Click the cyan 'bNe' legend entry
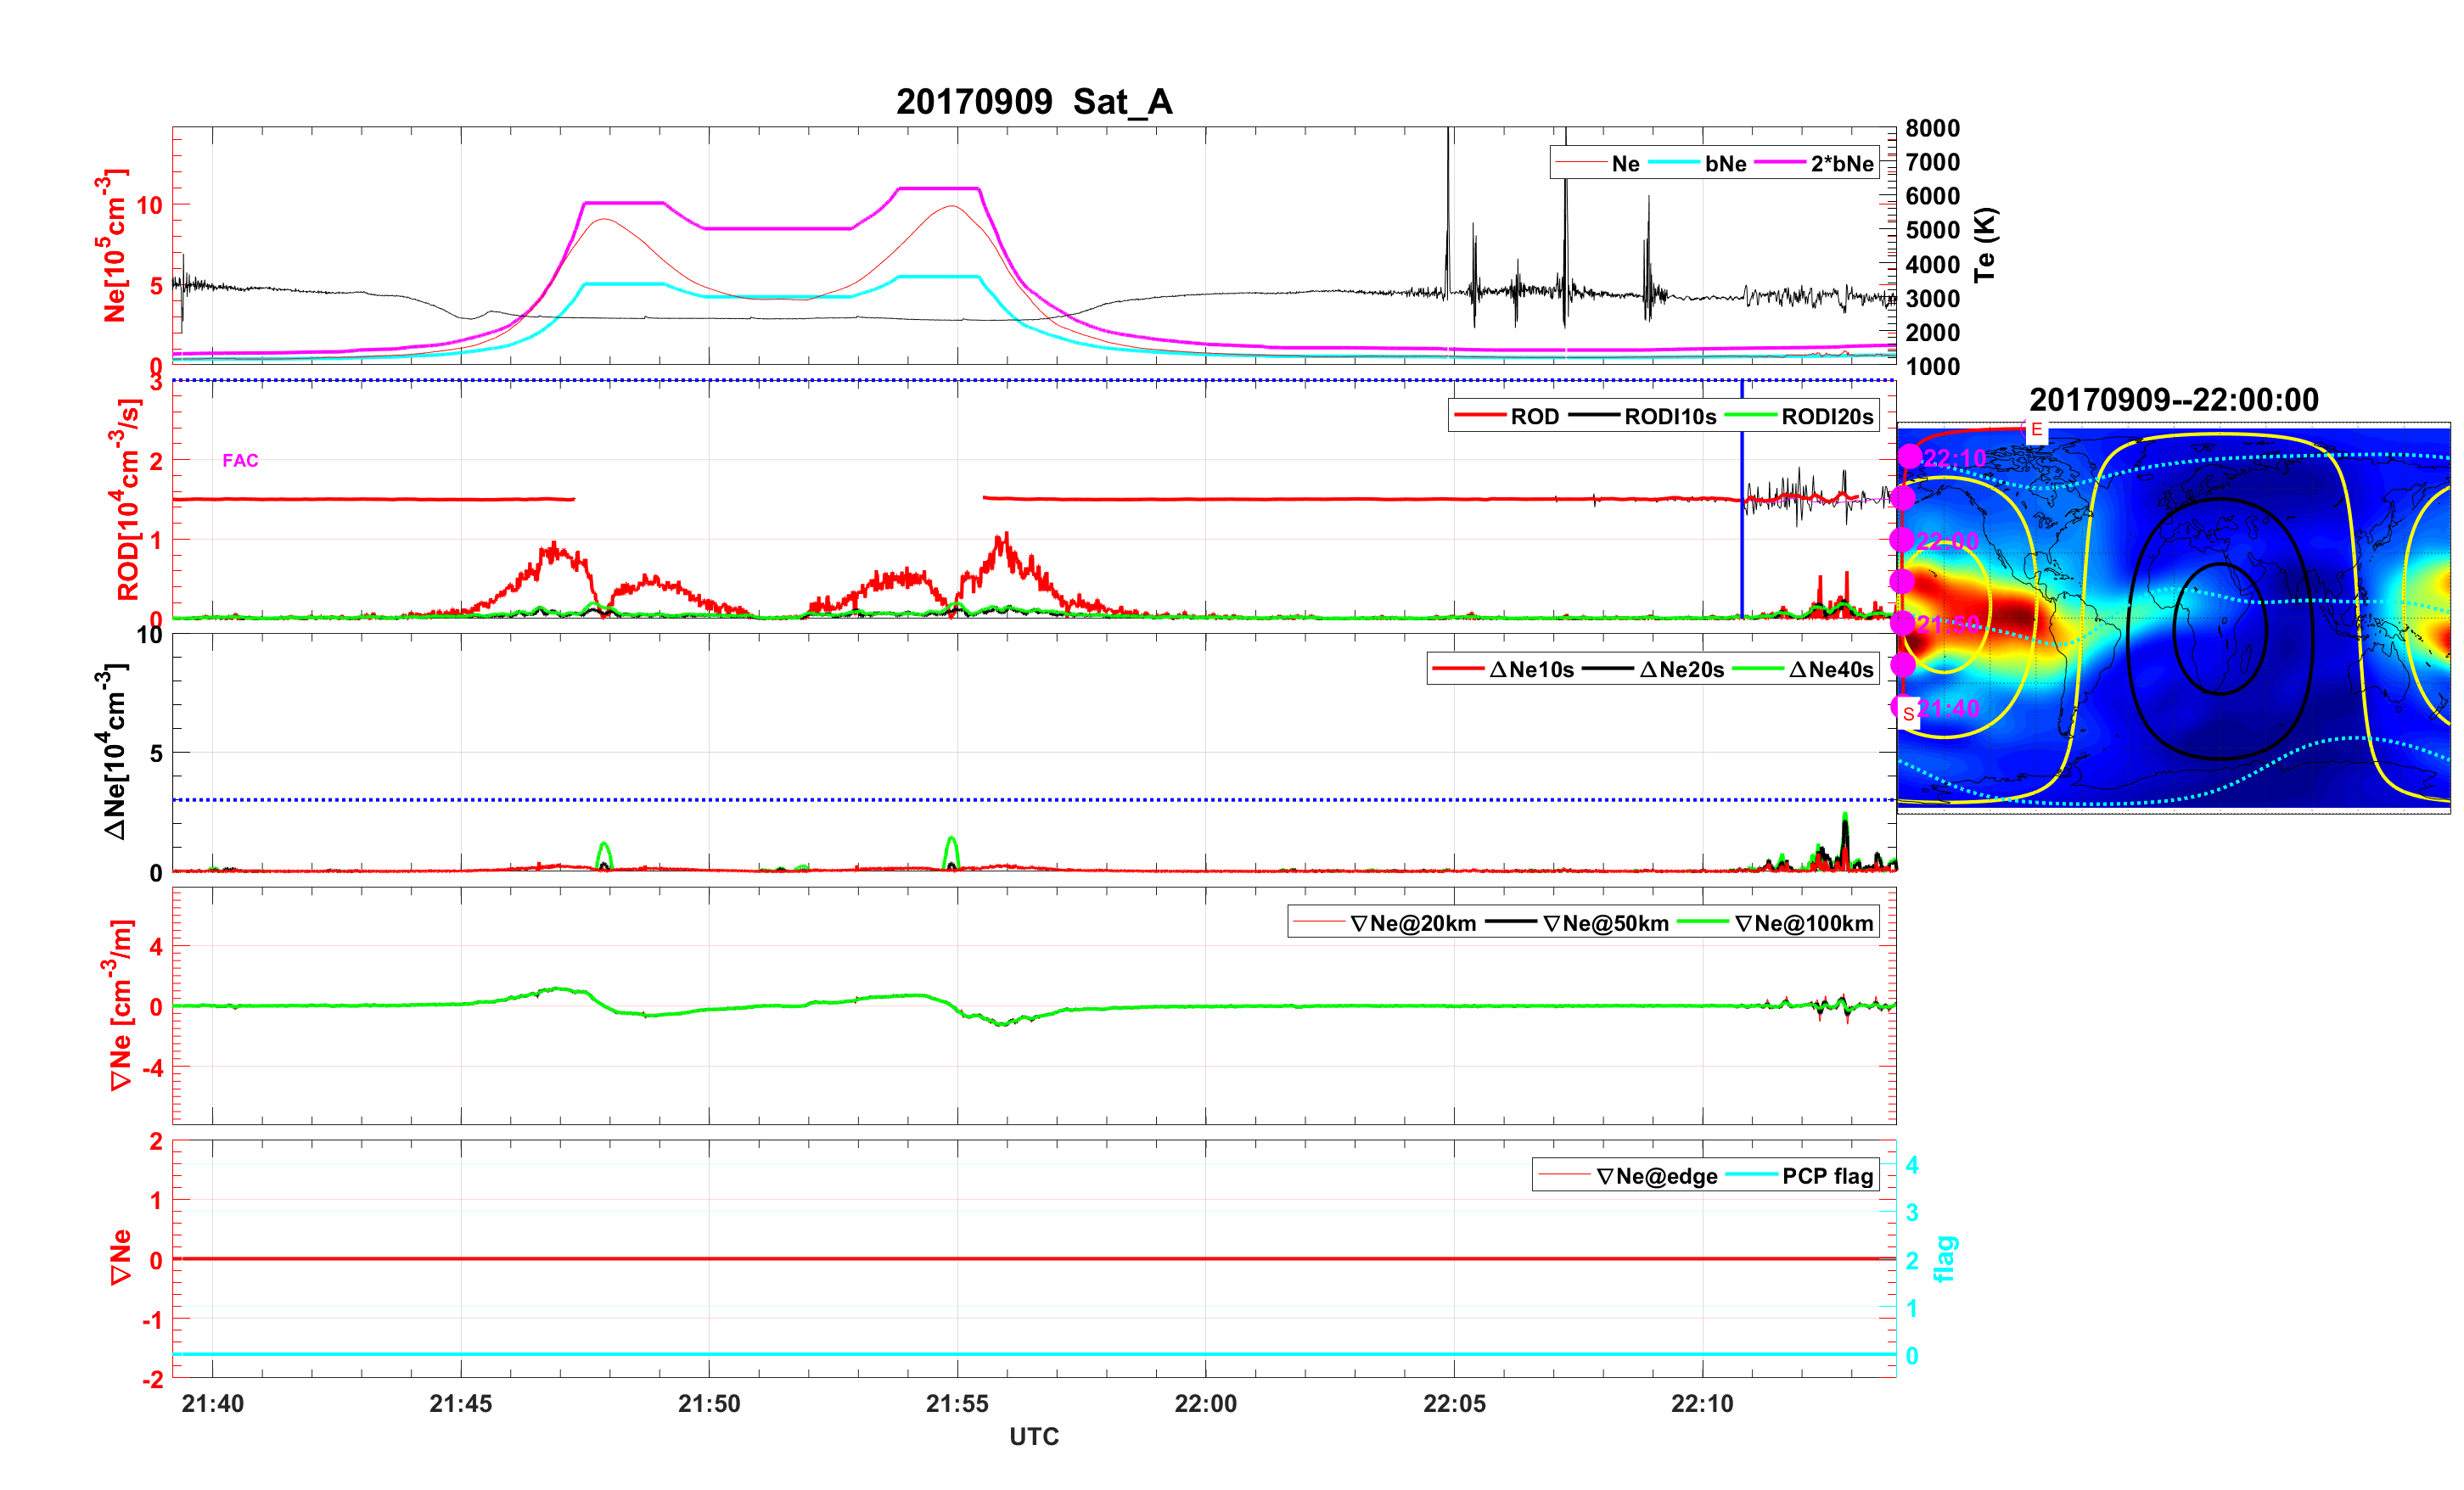This screenshot has width=2464, height=1490. 1725,164
